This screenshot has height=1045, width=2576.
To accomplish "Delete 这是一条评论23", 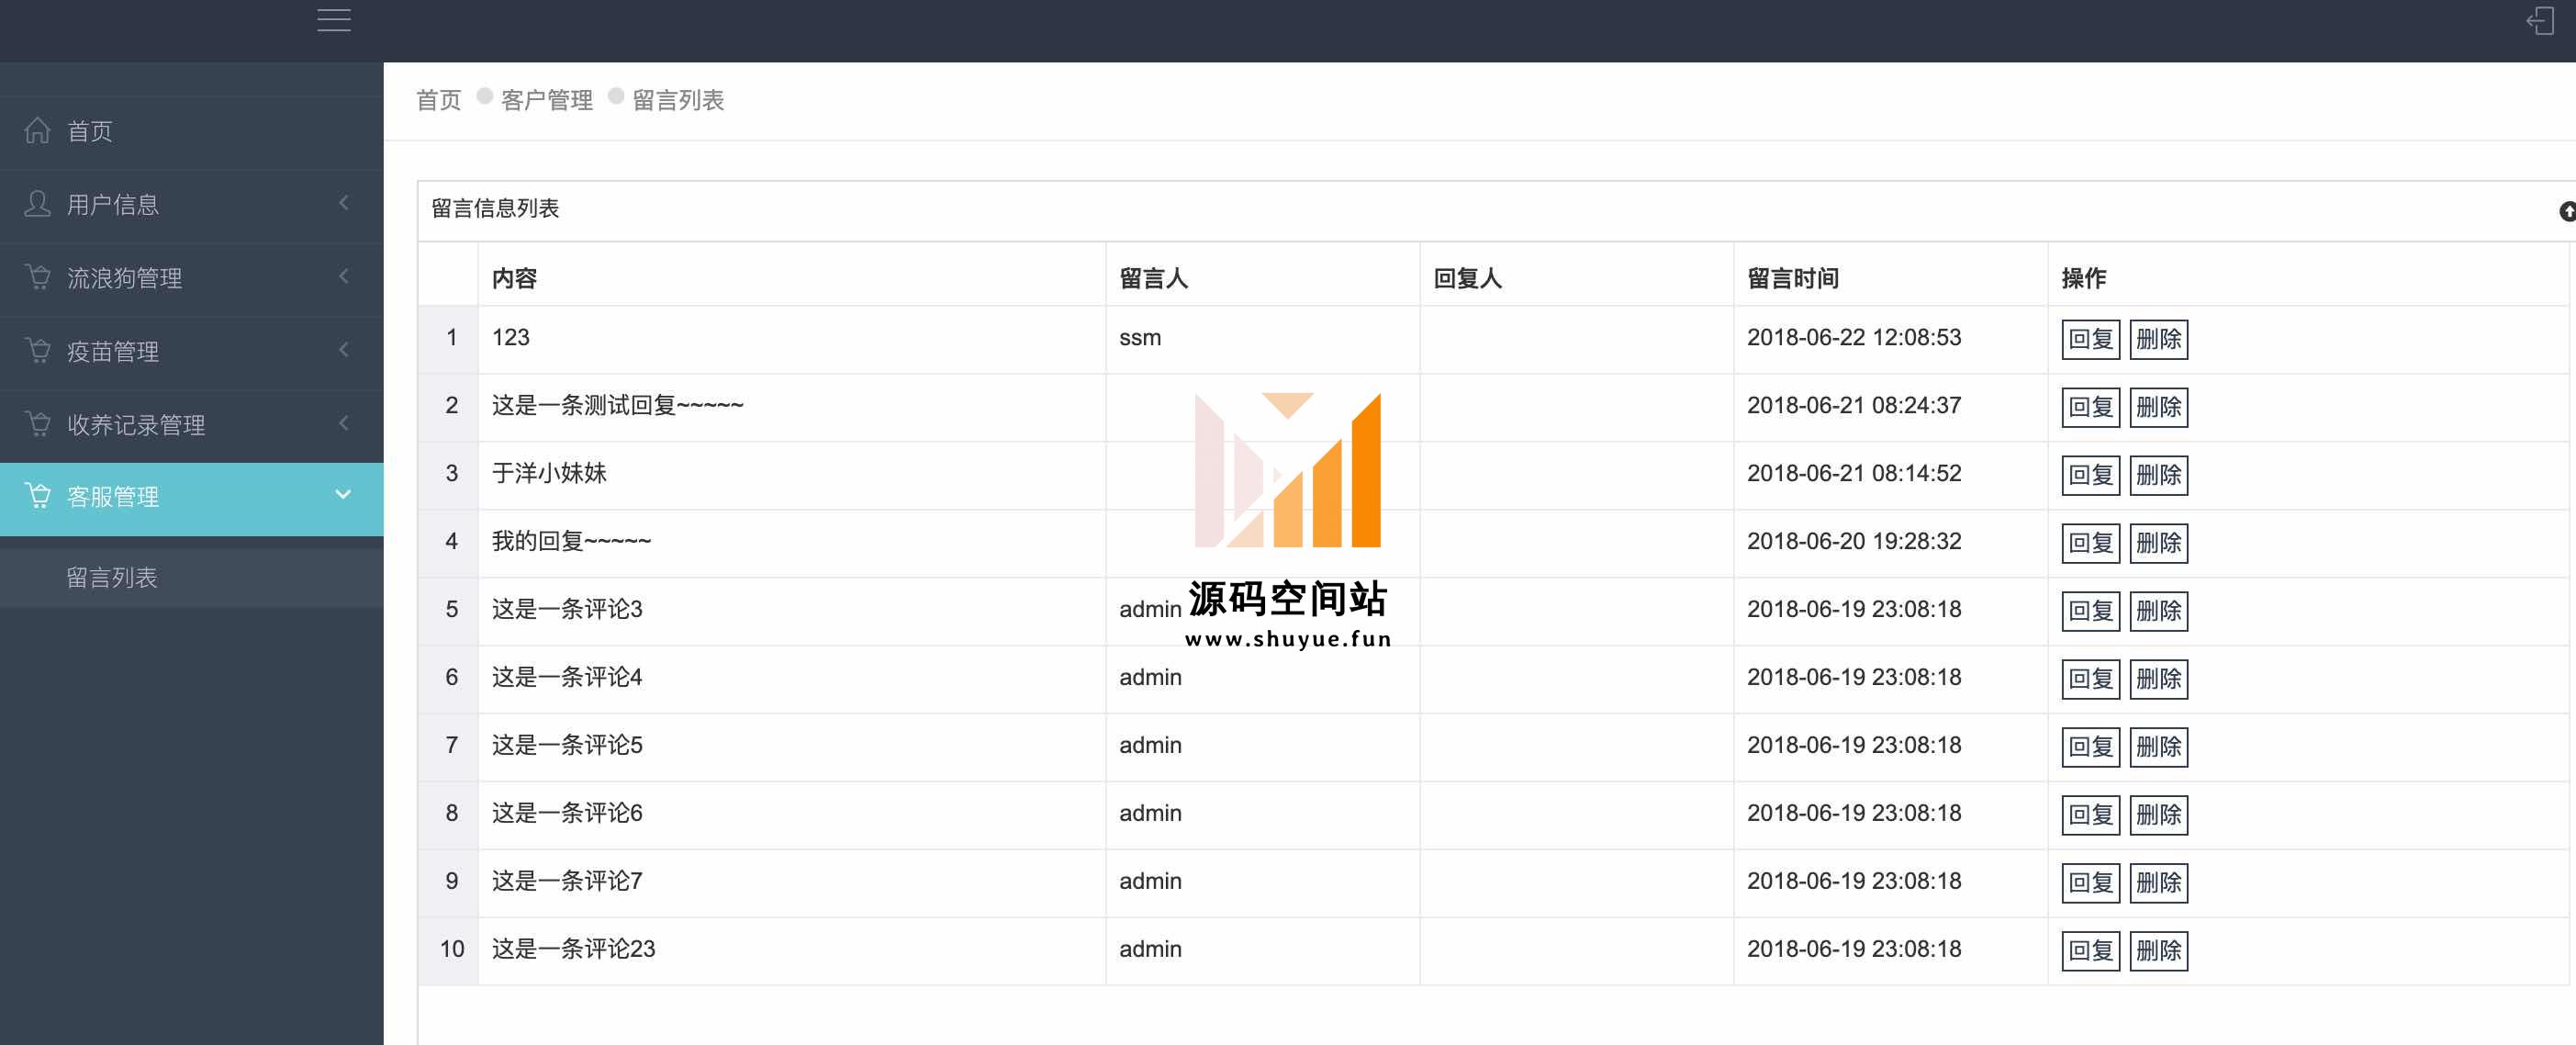I will pos(2158,951).
